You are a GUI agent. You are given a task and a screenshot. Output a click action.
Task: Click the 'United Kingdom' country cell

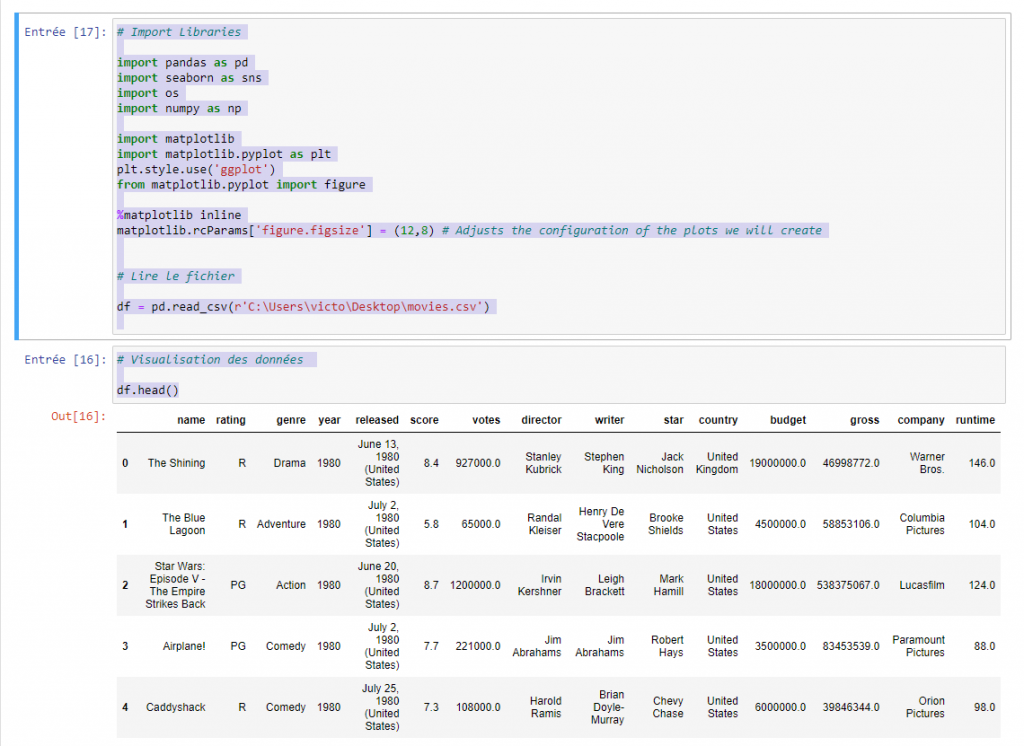[x=717, y=463]
